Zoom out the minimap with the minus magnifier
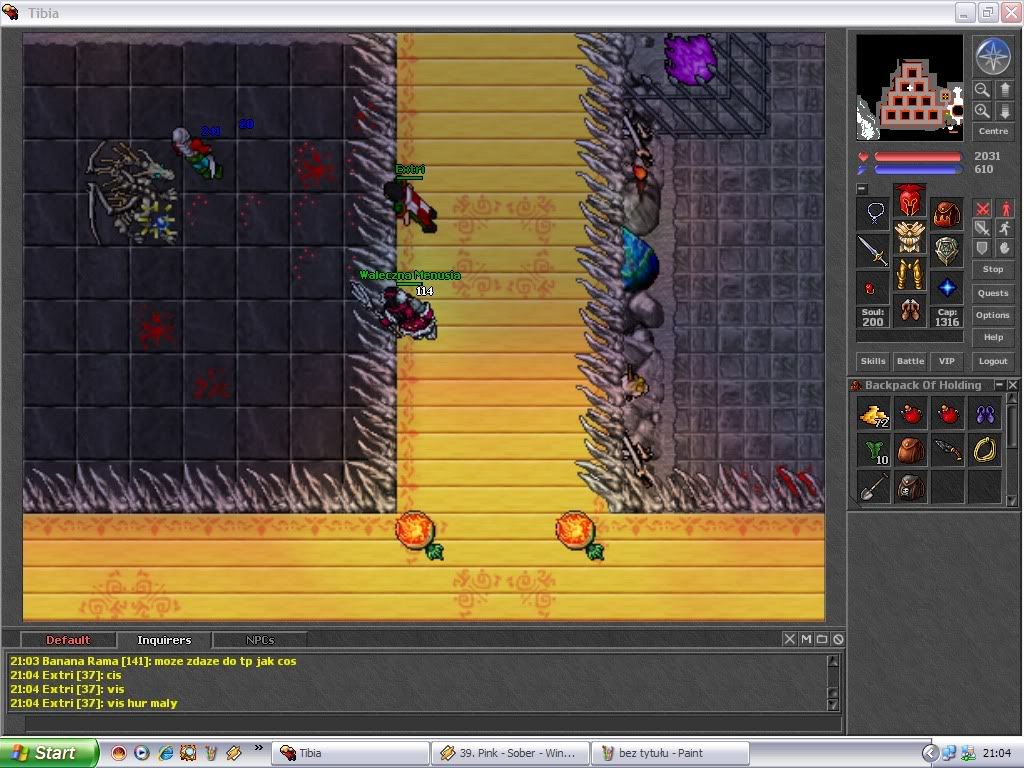Screen dimensions: 1024x768 [x=982, y=89]
